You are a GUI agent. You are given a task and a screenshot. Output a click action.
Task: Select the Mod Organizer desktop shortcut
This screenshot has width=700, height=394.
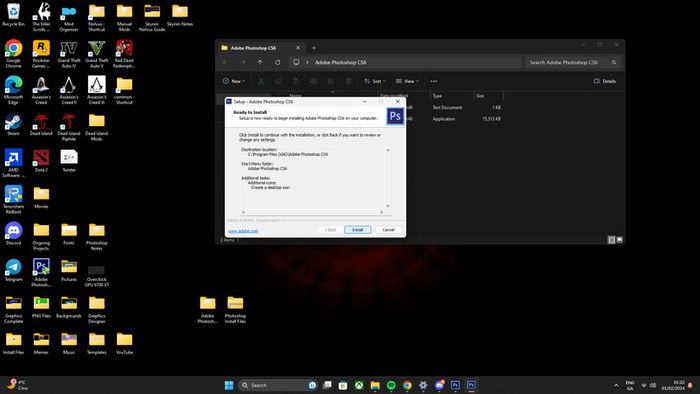69,17
